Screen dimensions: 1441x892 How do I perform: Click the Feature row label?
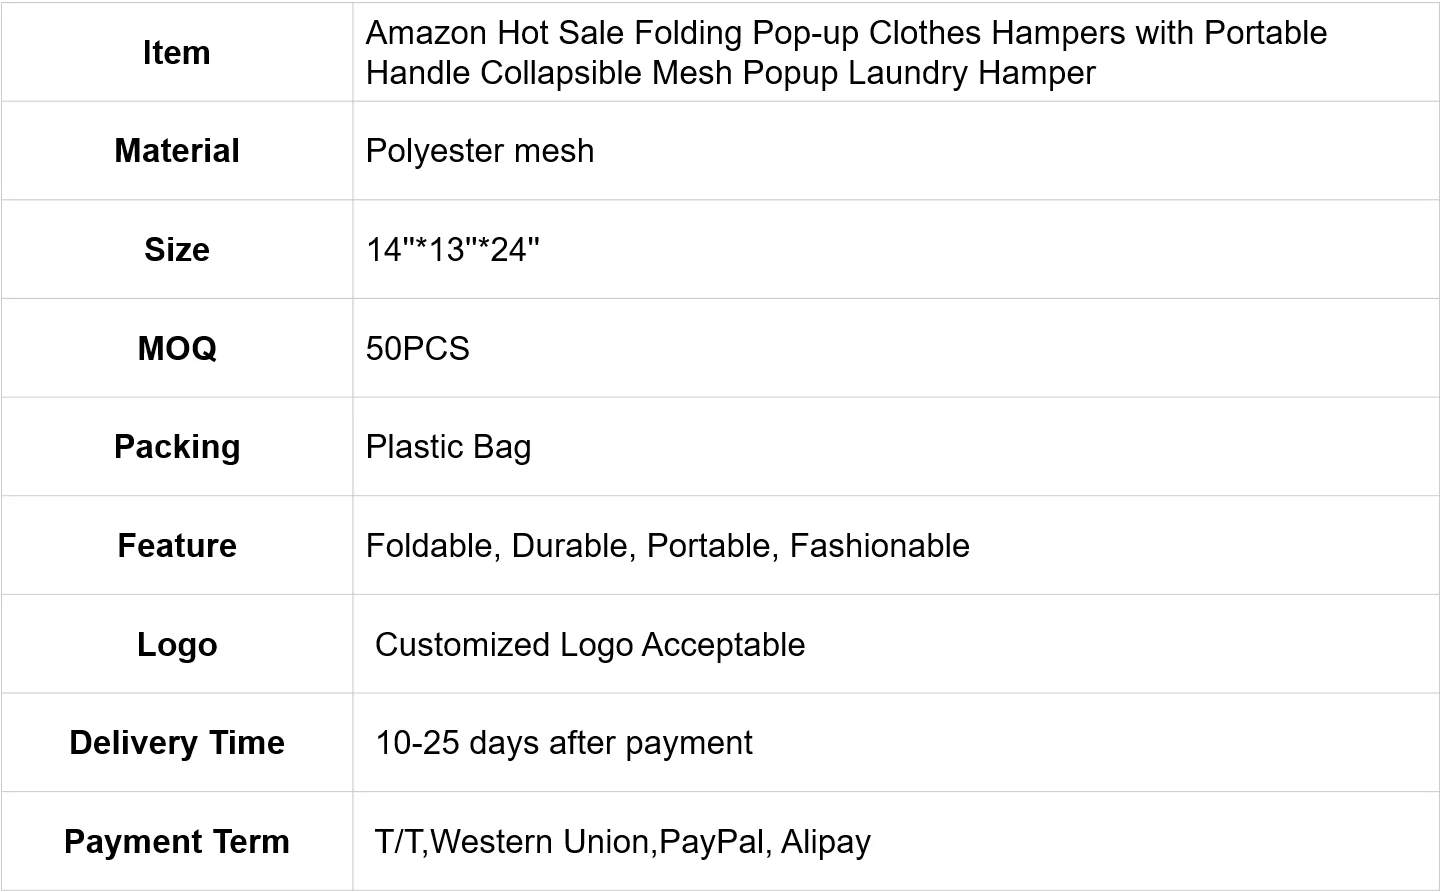[176, 545]
